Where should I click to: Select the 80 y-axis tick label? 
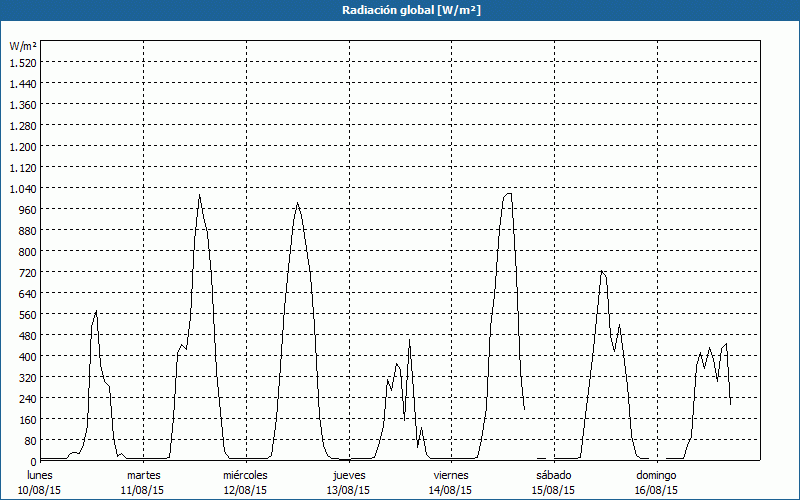[x=30, y=440]
